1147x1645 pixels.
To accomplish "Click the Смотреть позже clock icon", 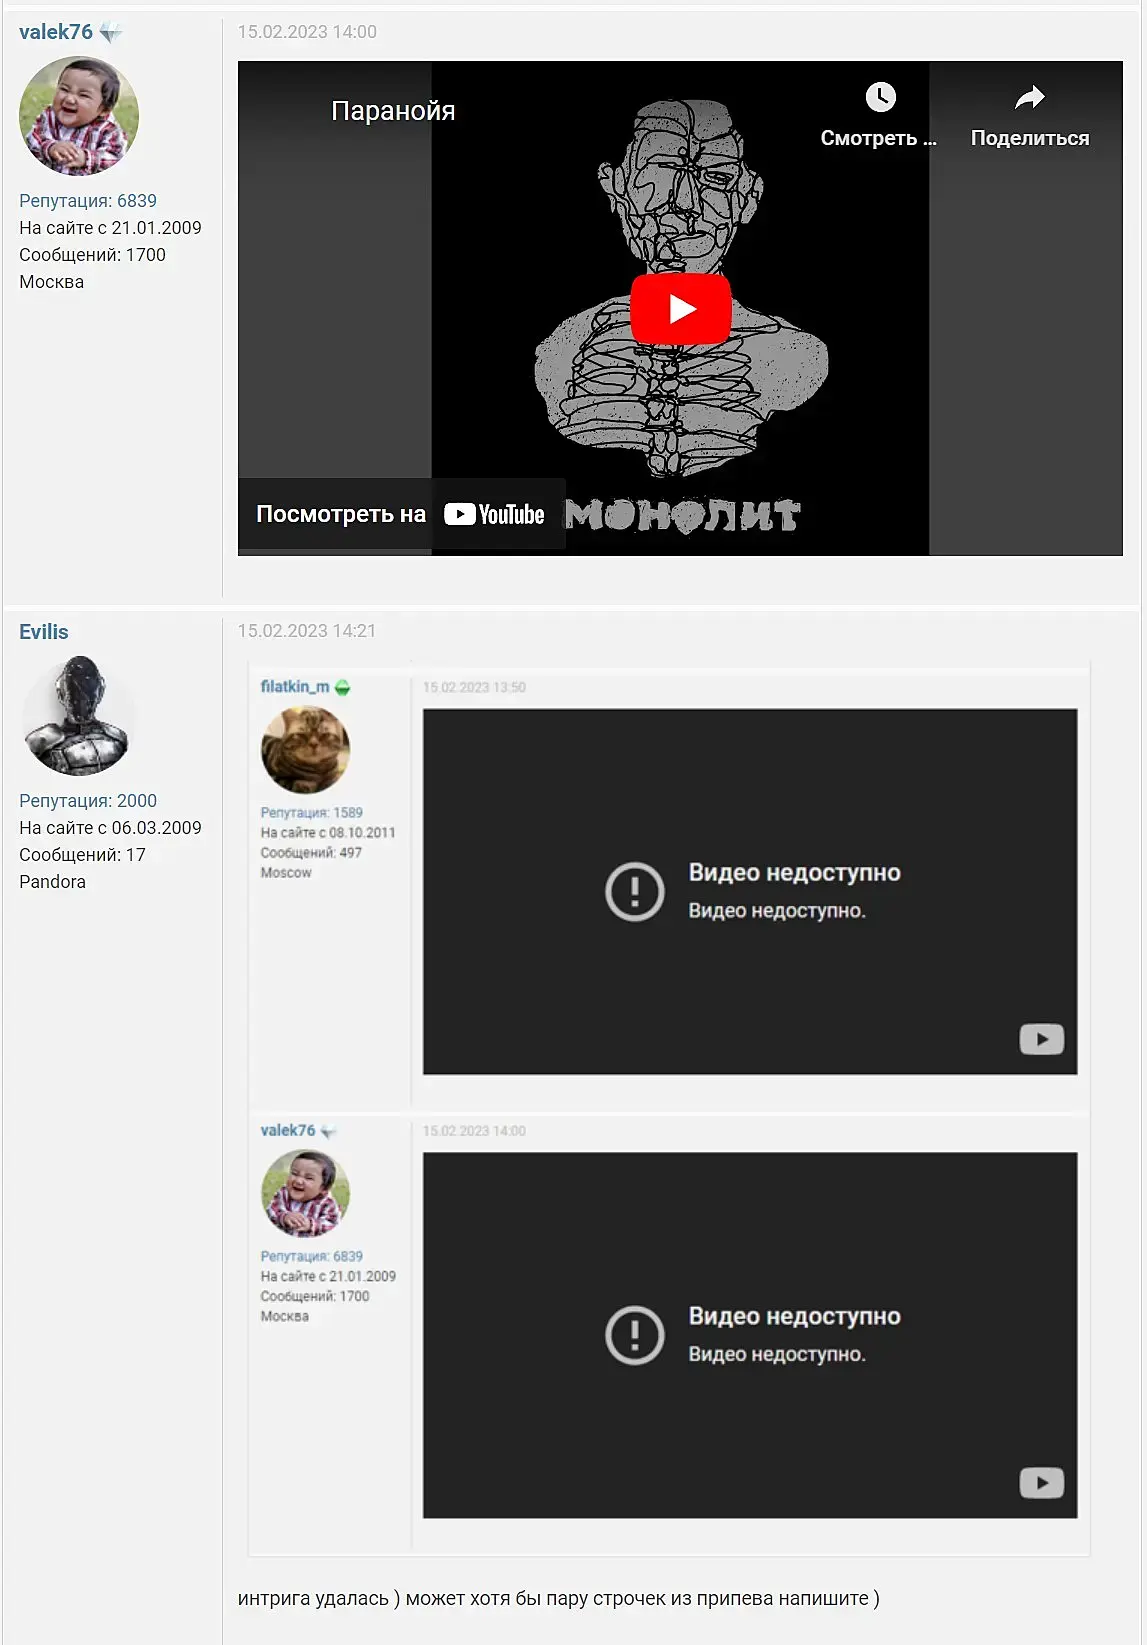I will coord(880,97).
